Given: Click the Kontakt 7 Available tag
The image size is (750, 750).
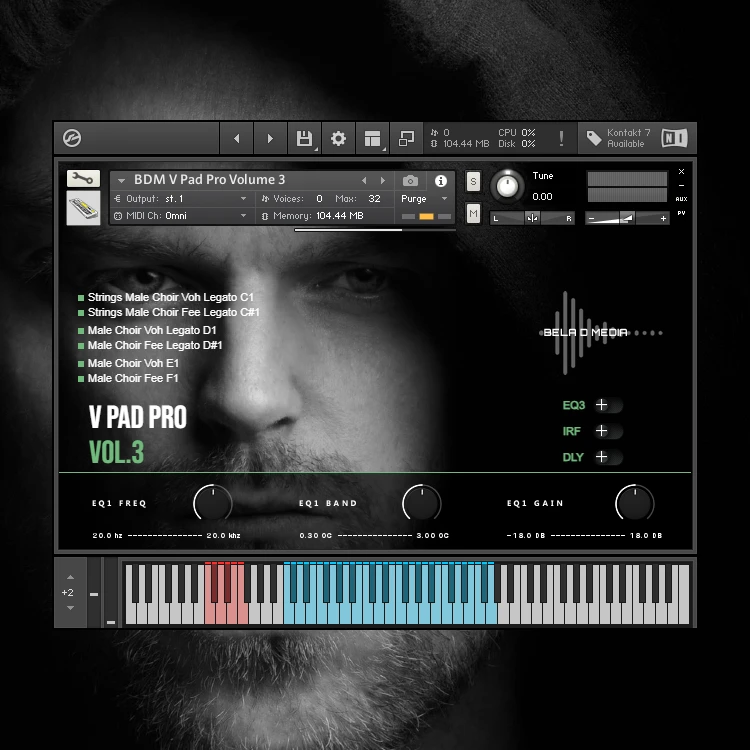Looking at the screenshot, I should [619, 138].
